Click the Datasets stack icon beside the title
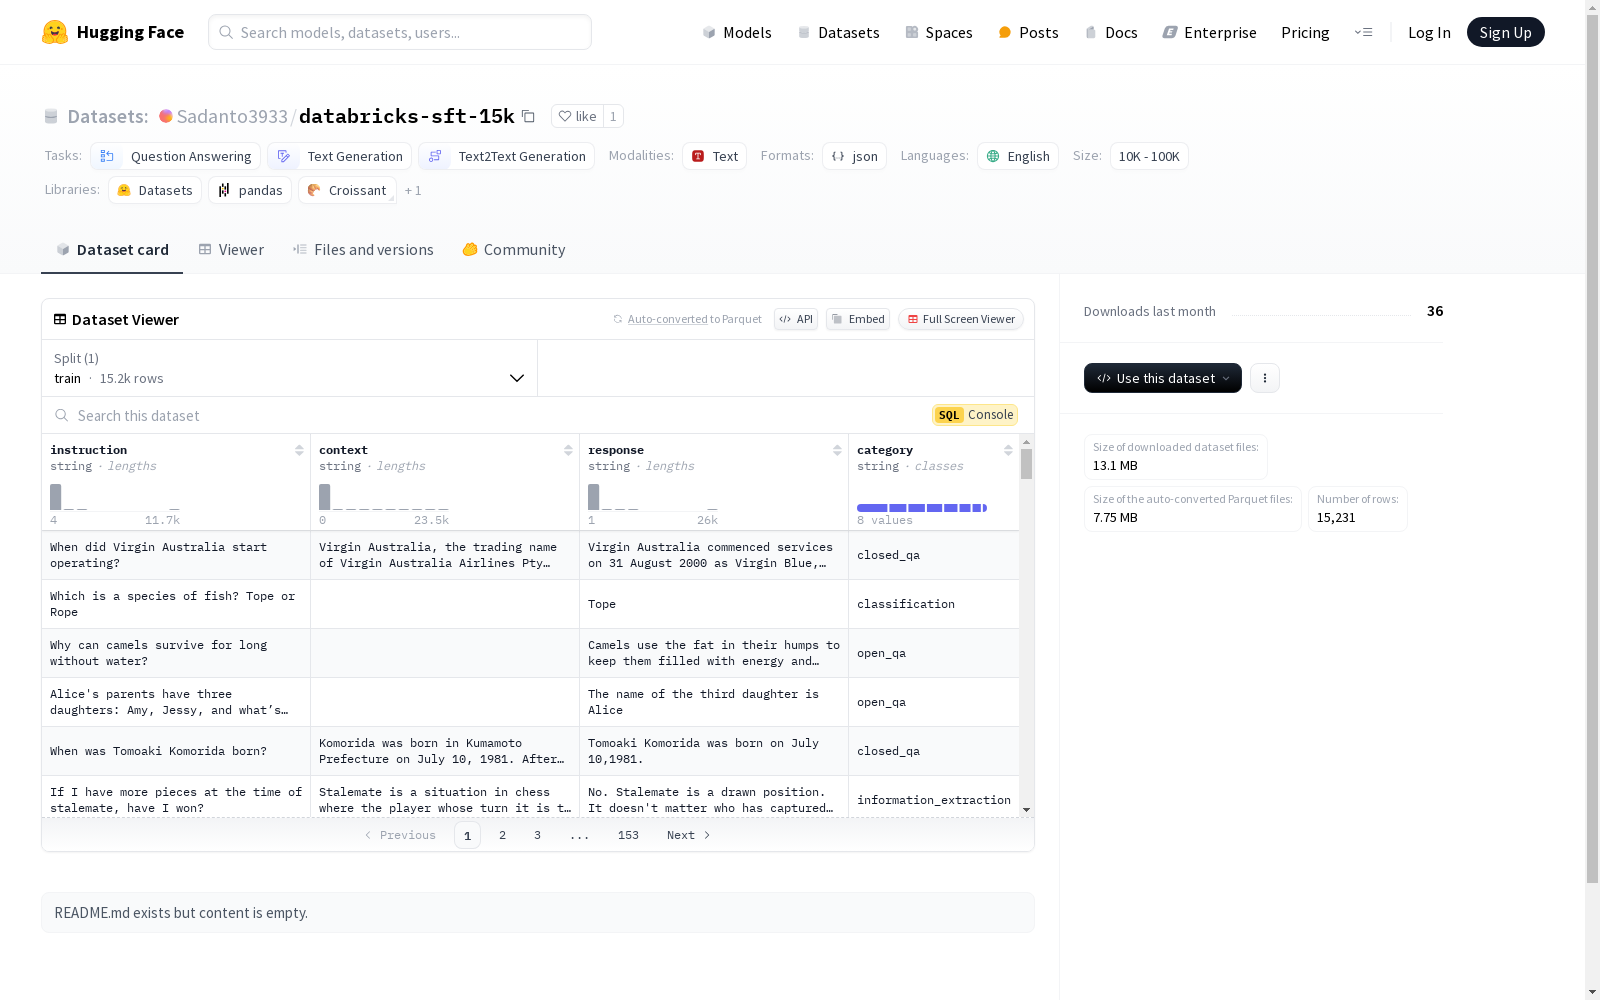This screenshot has width=1600, height=1000. point(51,116)
